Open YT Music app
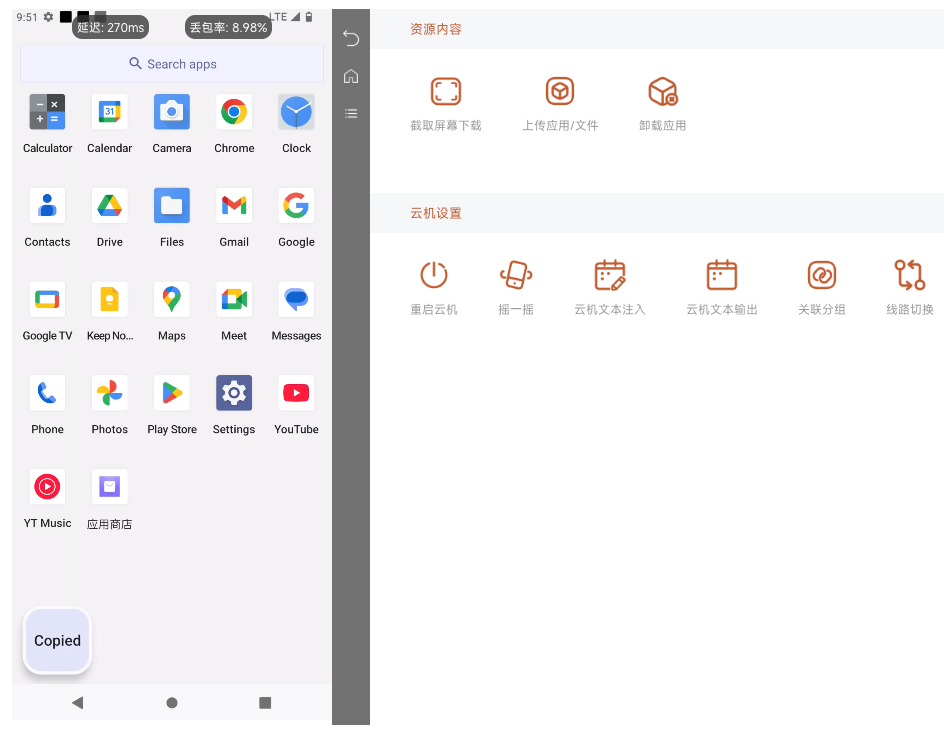This screenshot has height=729, width=944. [48, 486]
